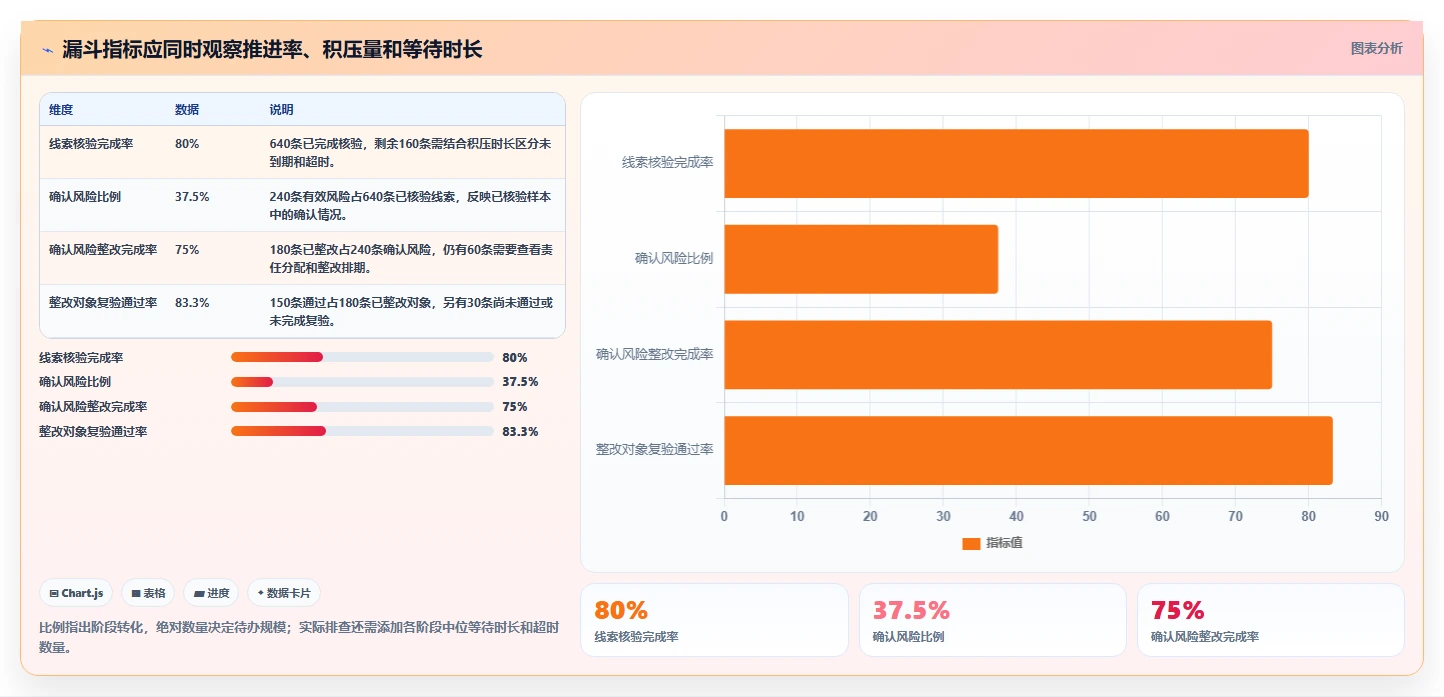Click the 维度 column header
Viewport: 1444px width, 697px height.
[61, 110]
